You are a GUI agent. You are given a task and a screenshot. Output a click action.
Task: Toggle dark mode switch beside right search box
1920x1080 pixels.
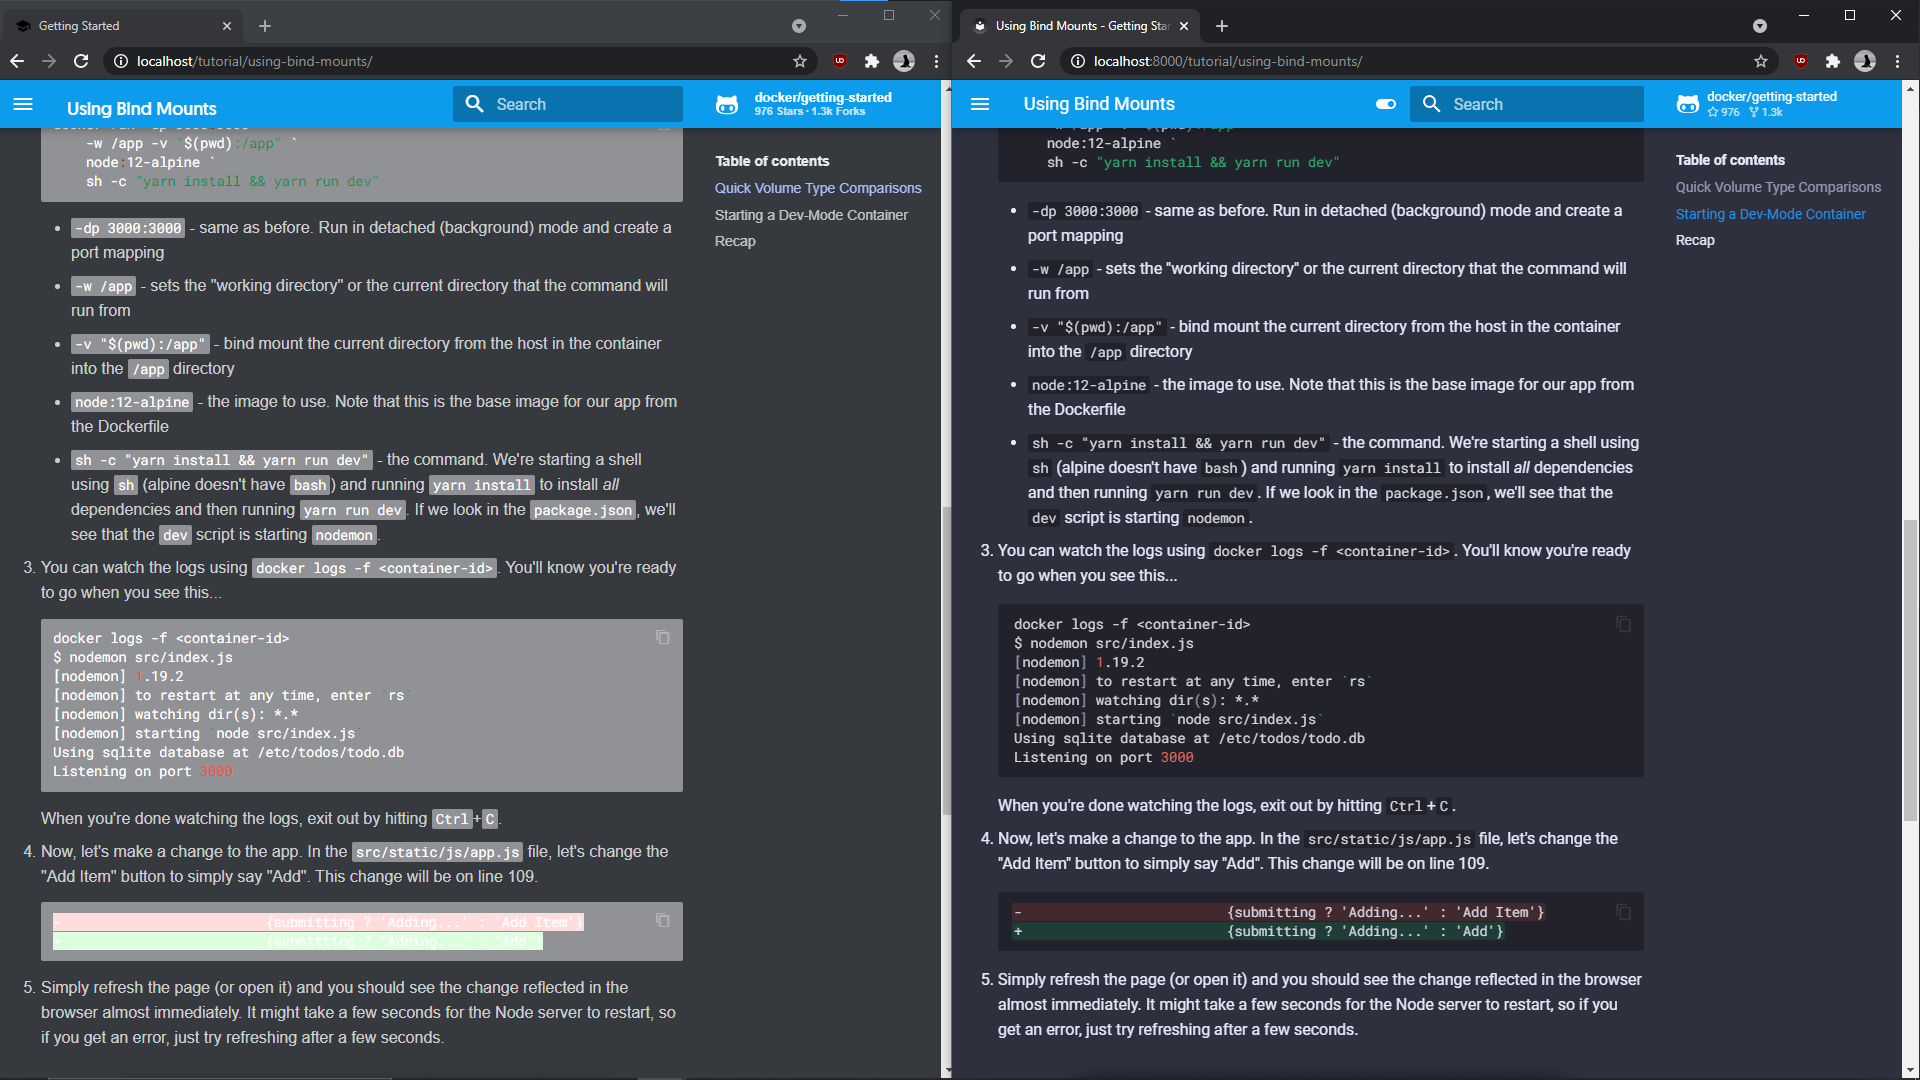(1386, 104)
